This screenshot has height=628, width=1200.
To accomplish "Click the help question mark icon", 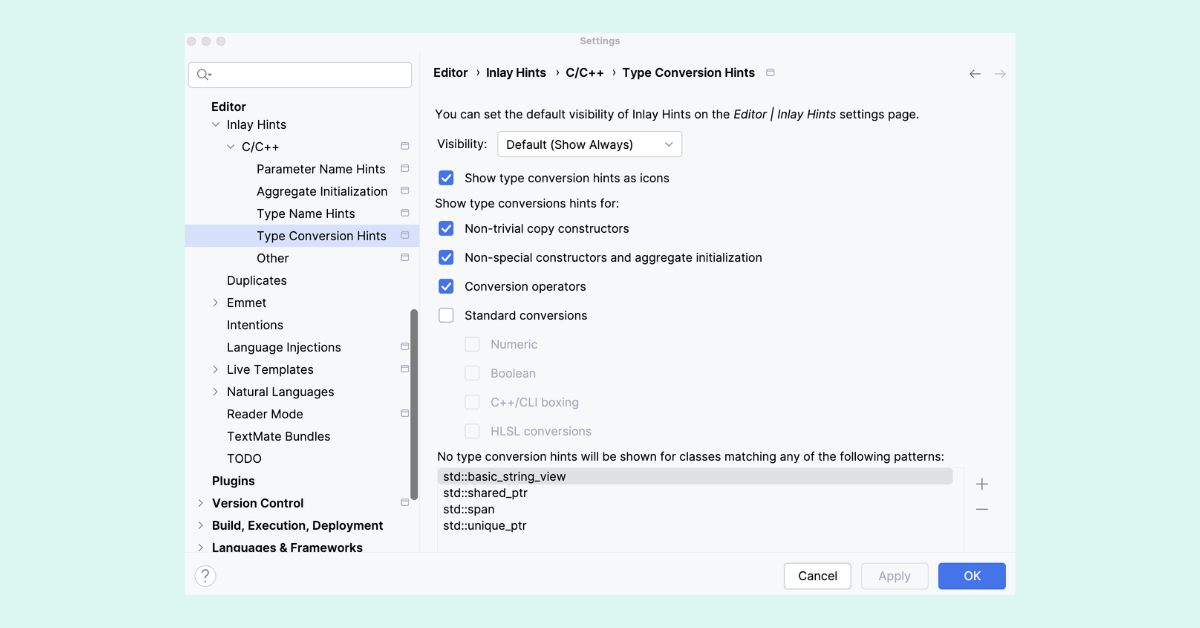I will (x=205, y=576).
